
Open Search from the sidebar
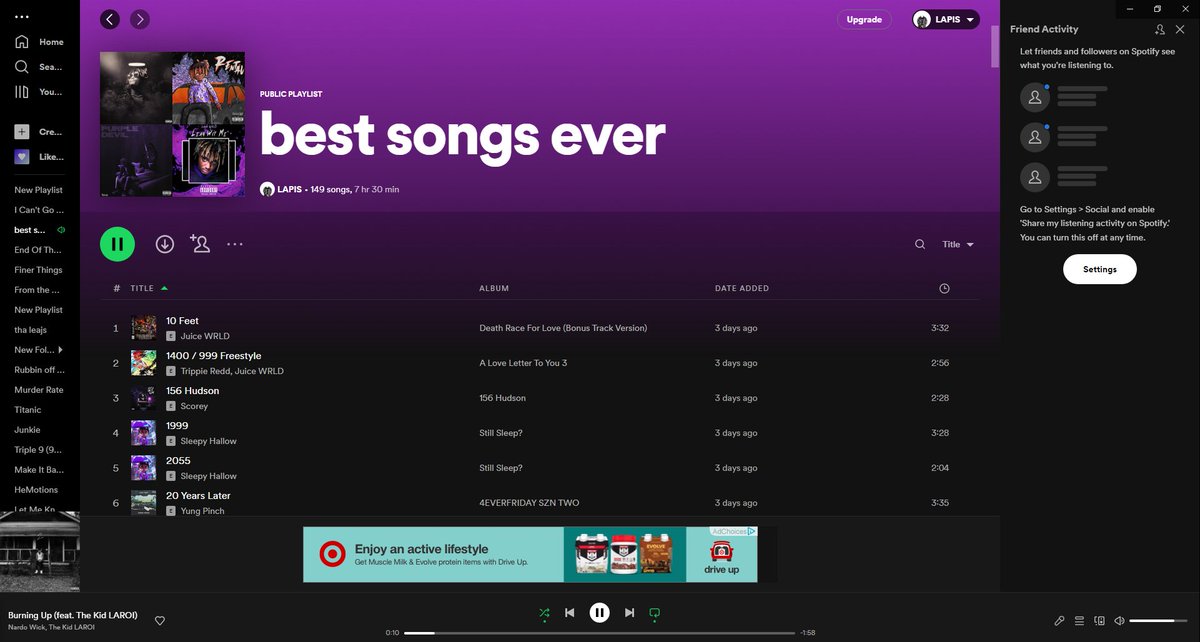[39, 67]
